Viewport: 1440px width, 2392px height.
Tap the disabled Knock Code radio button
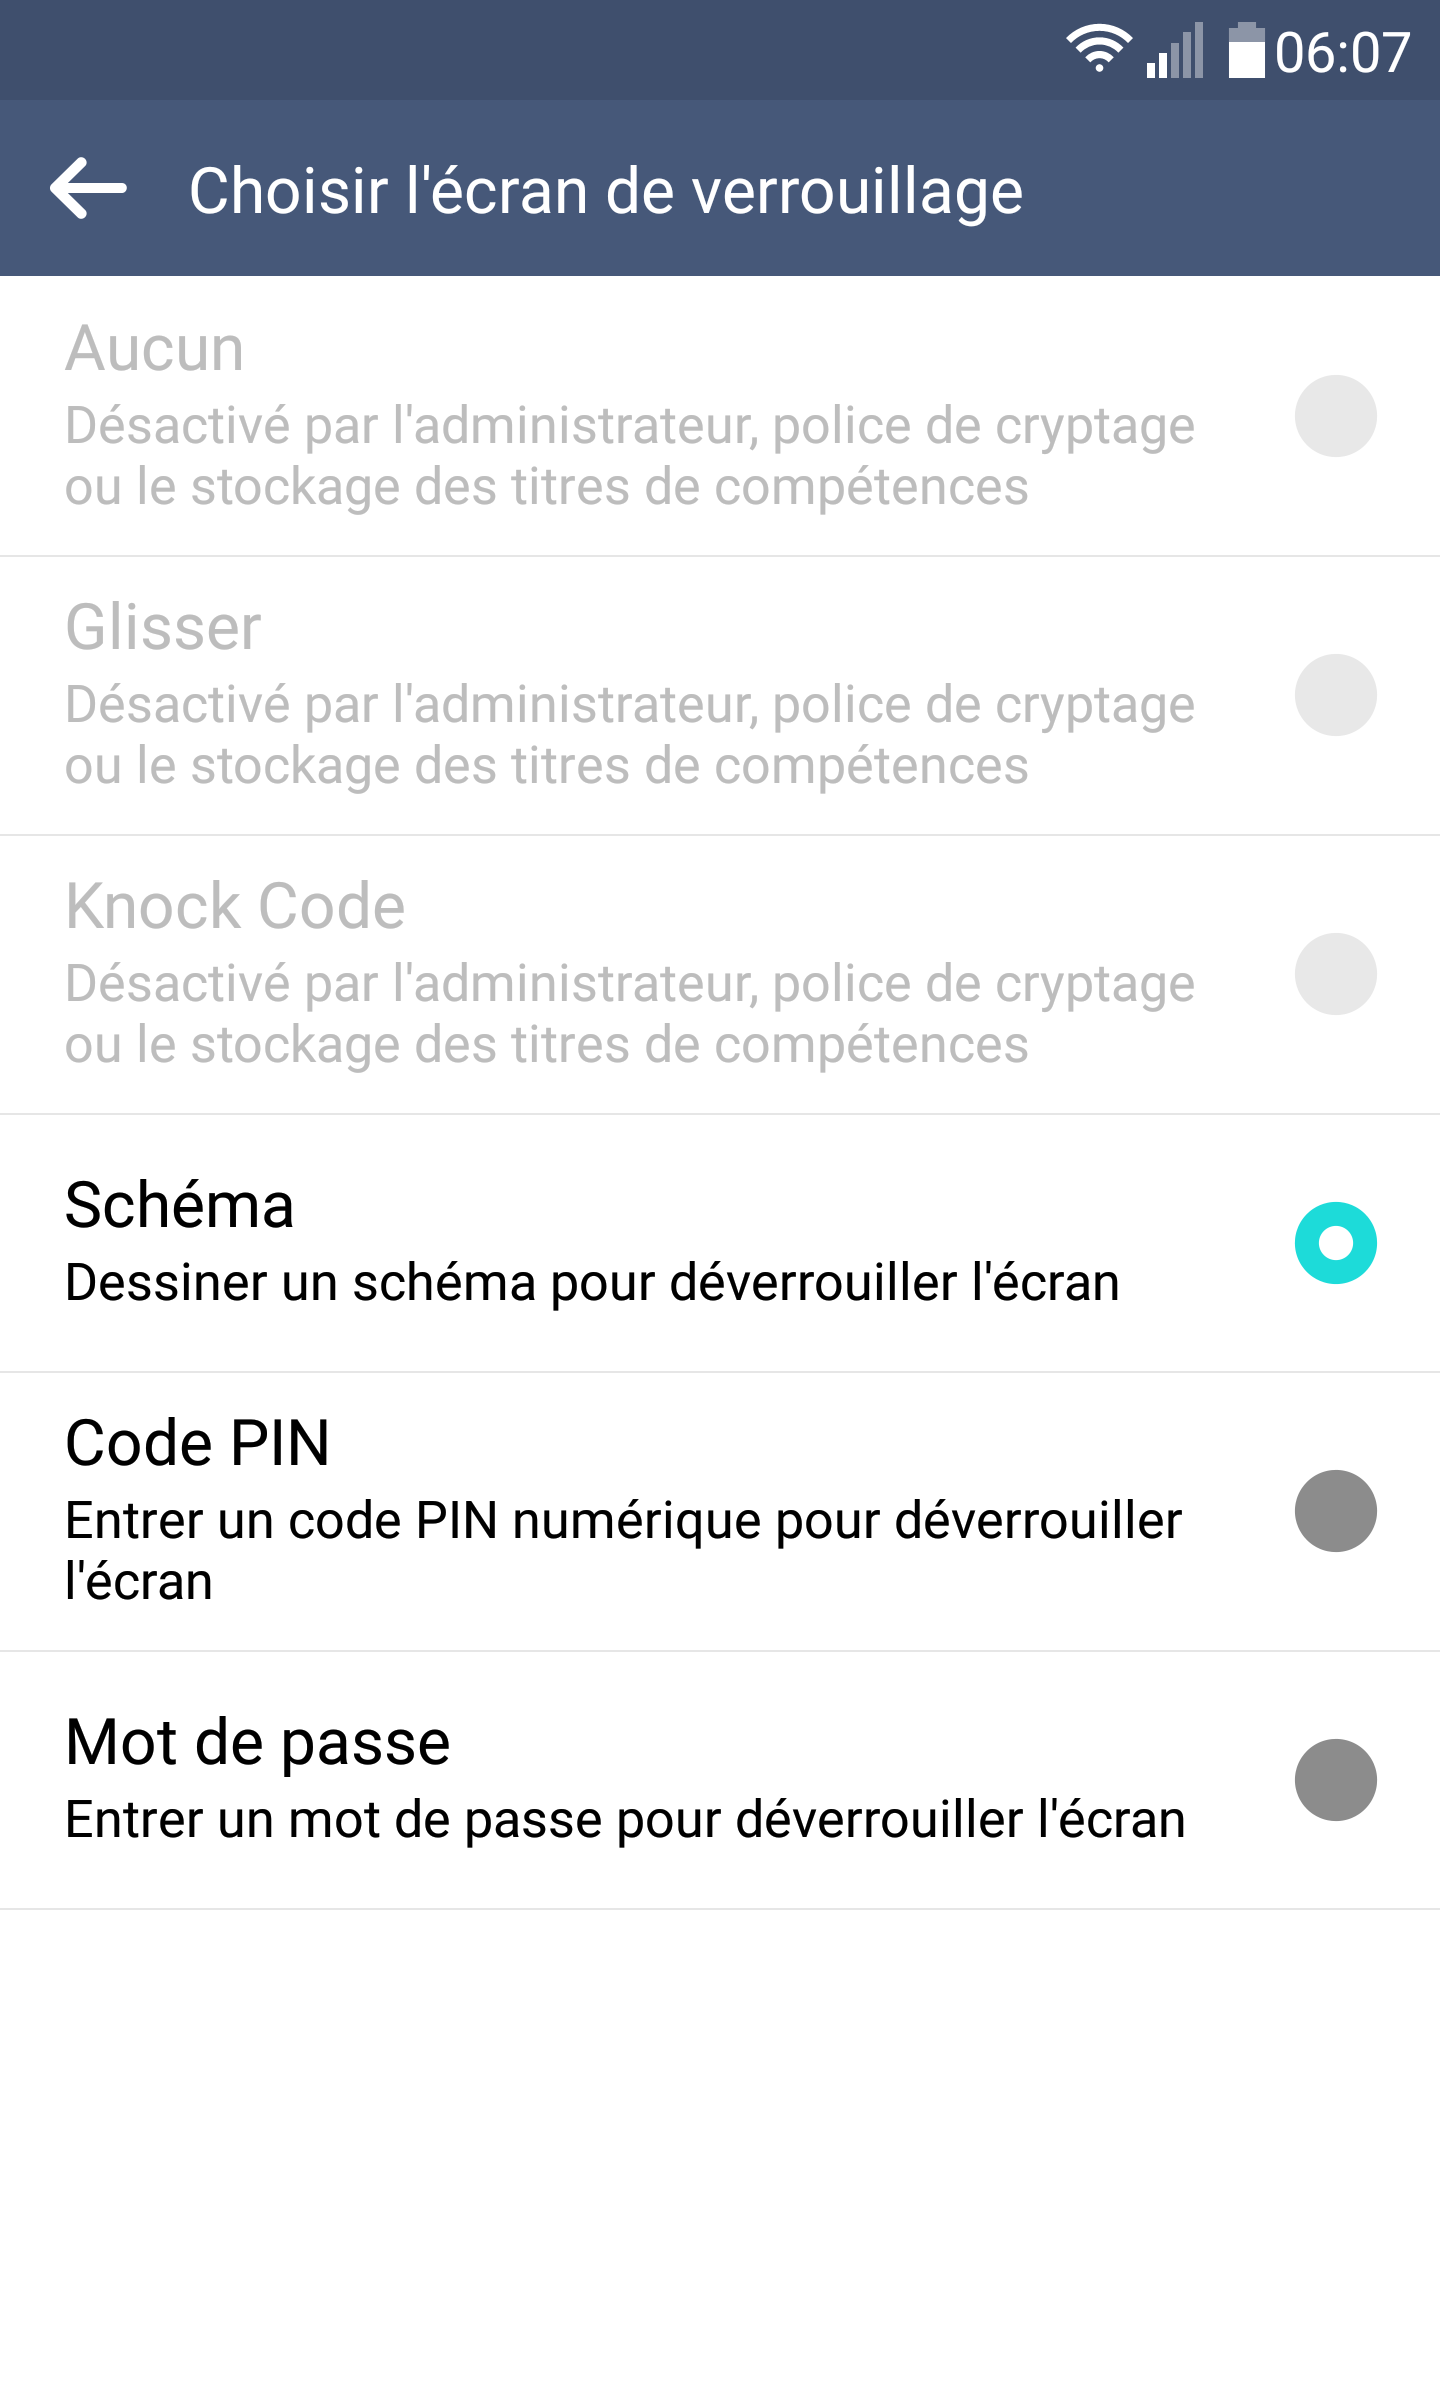pyautogui.click(x=1335, y=974)
